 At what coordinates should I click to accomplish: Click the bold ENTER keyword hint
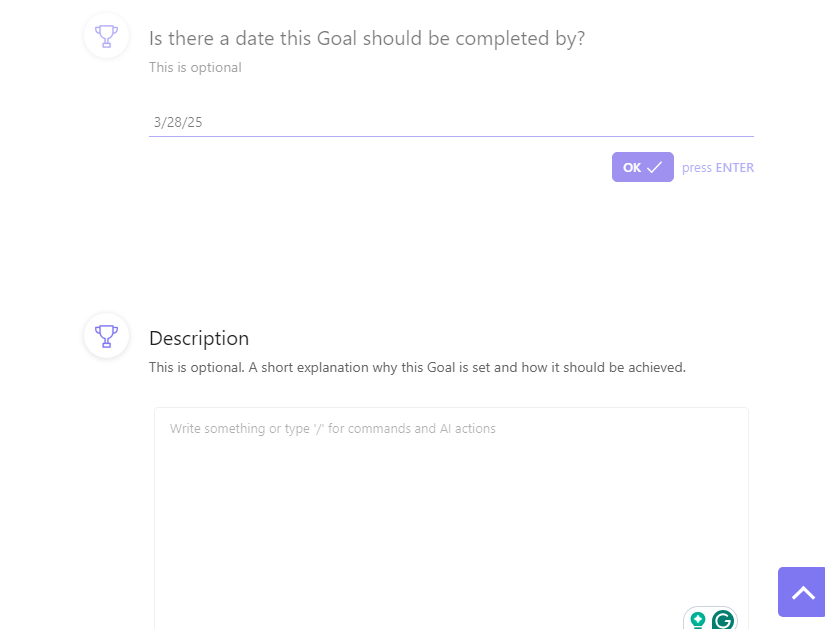coord(735,168)
